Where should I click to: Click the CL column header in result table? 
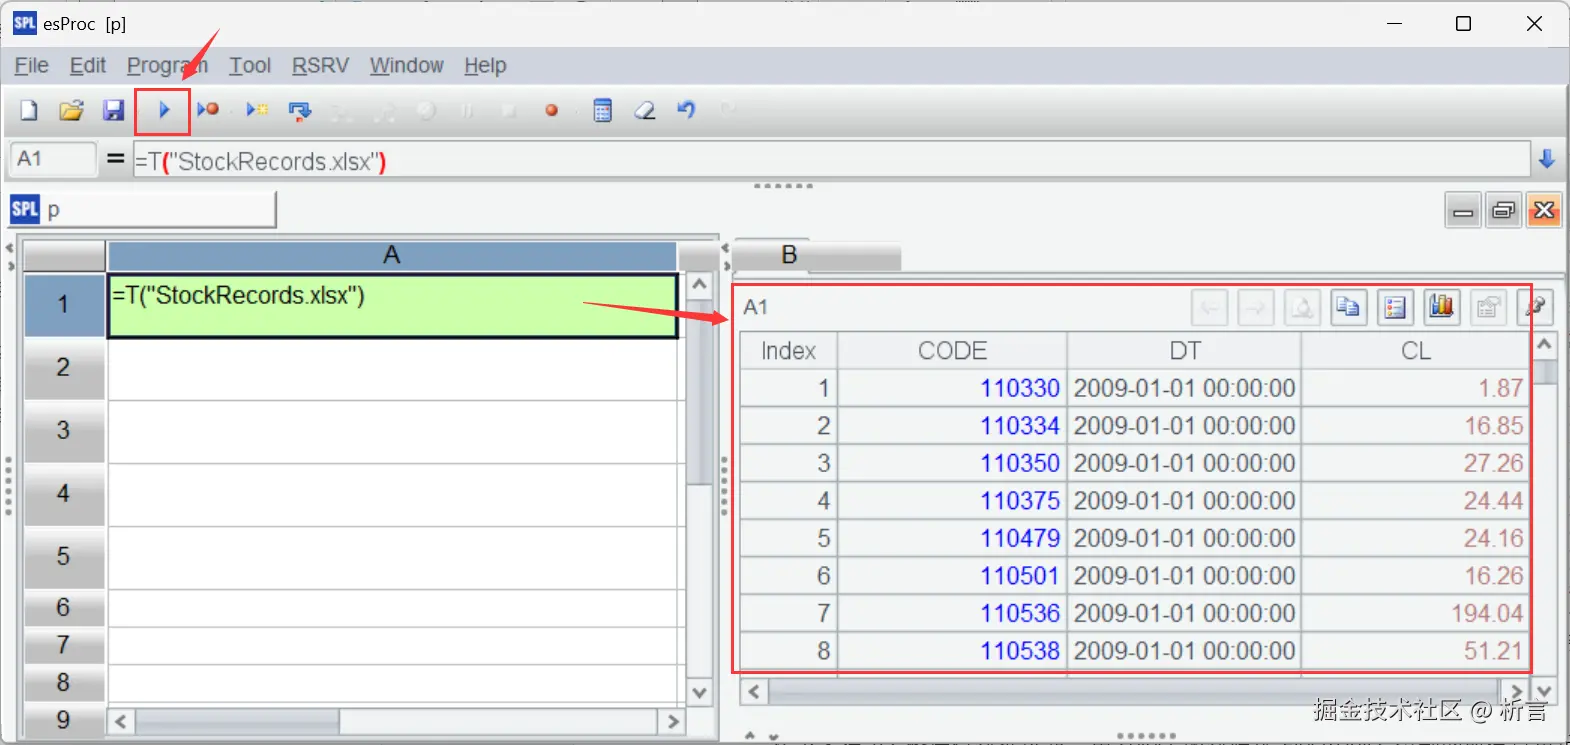[x=1416, y=351]
